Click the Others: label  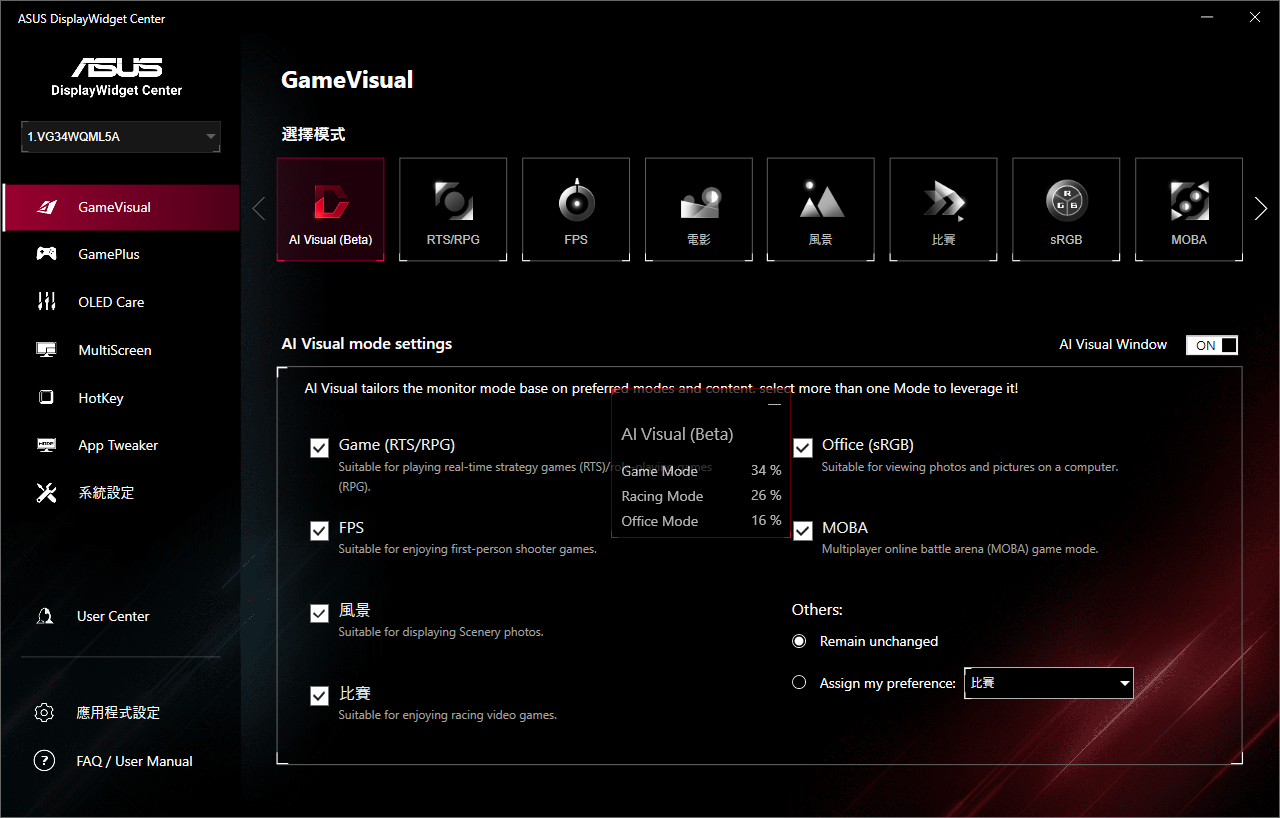817,609
